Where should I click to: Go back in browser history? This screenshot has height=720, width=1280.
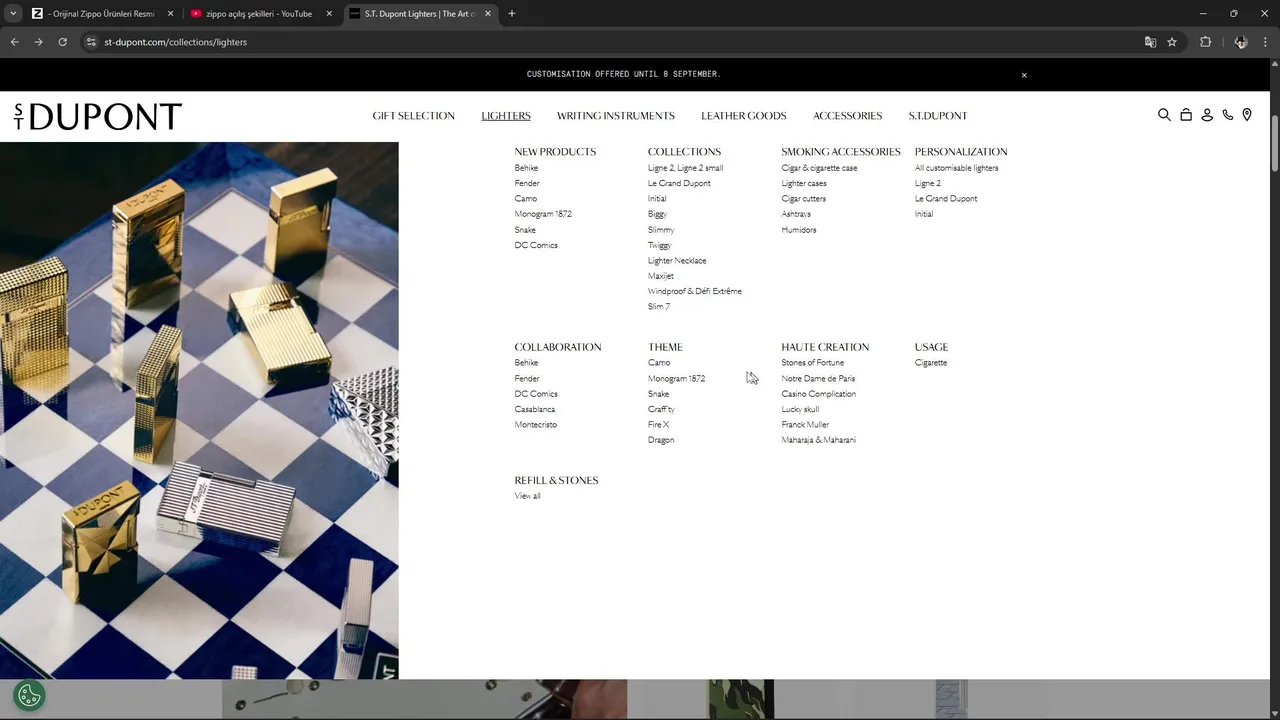pos(14,42)
